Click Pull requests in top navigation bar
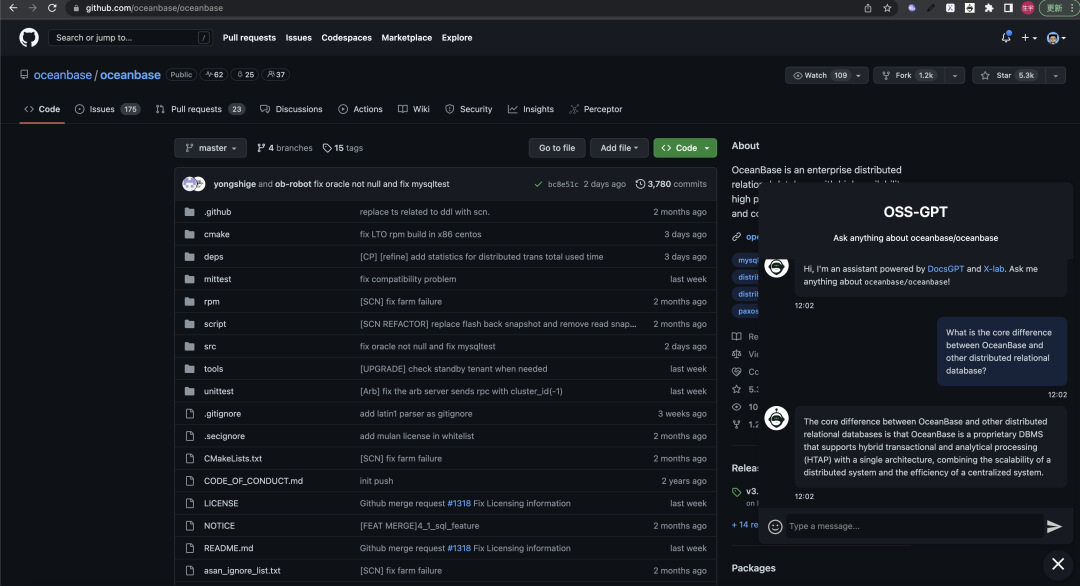 (249, 38)
